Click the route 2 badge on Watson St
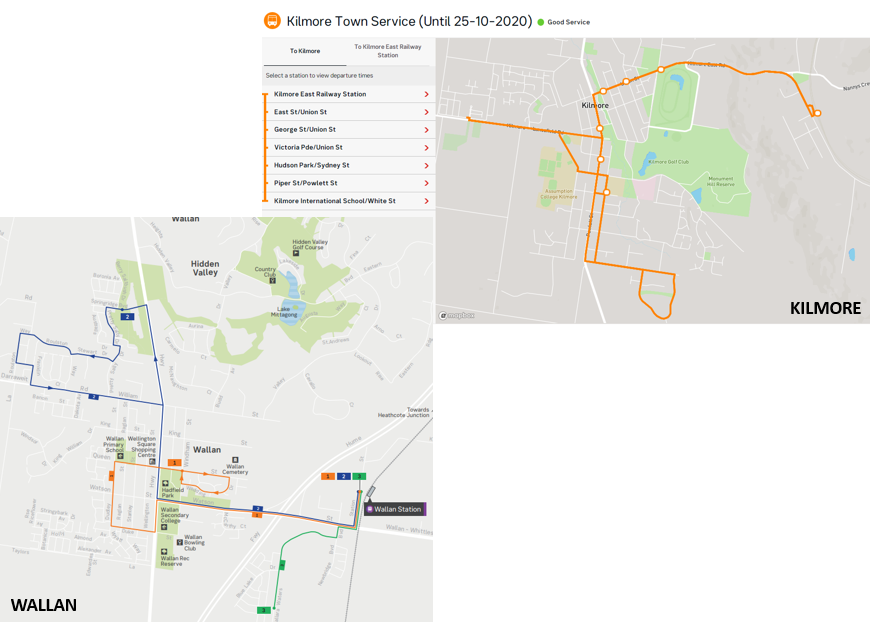The width and height of the screenshot is (874, 628). pyautogui.click(x=257, y=509)
